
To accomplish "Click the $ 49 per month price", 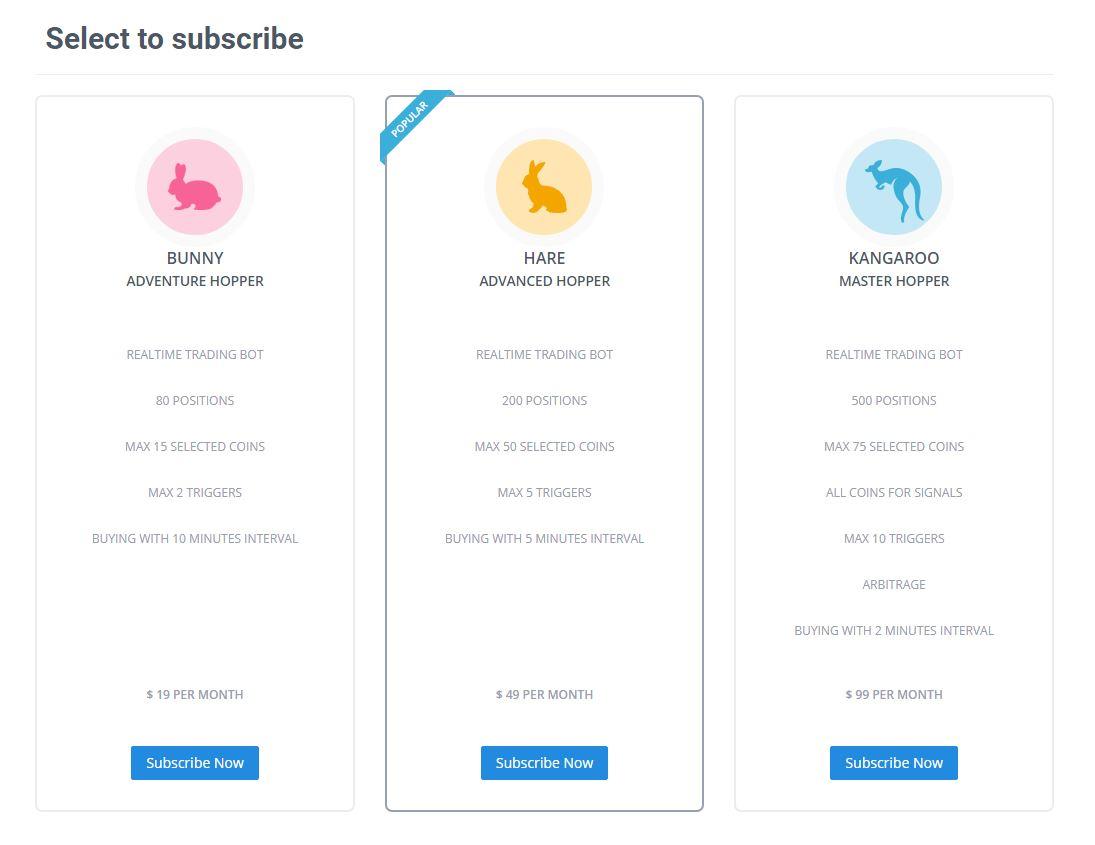I will pyautogui.click(x=544, y=694).
